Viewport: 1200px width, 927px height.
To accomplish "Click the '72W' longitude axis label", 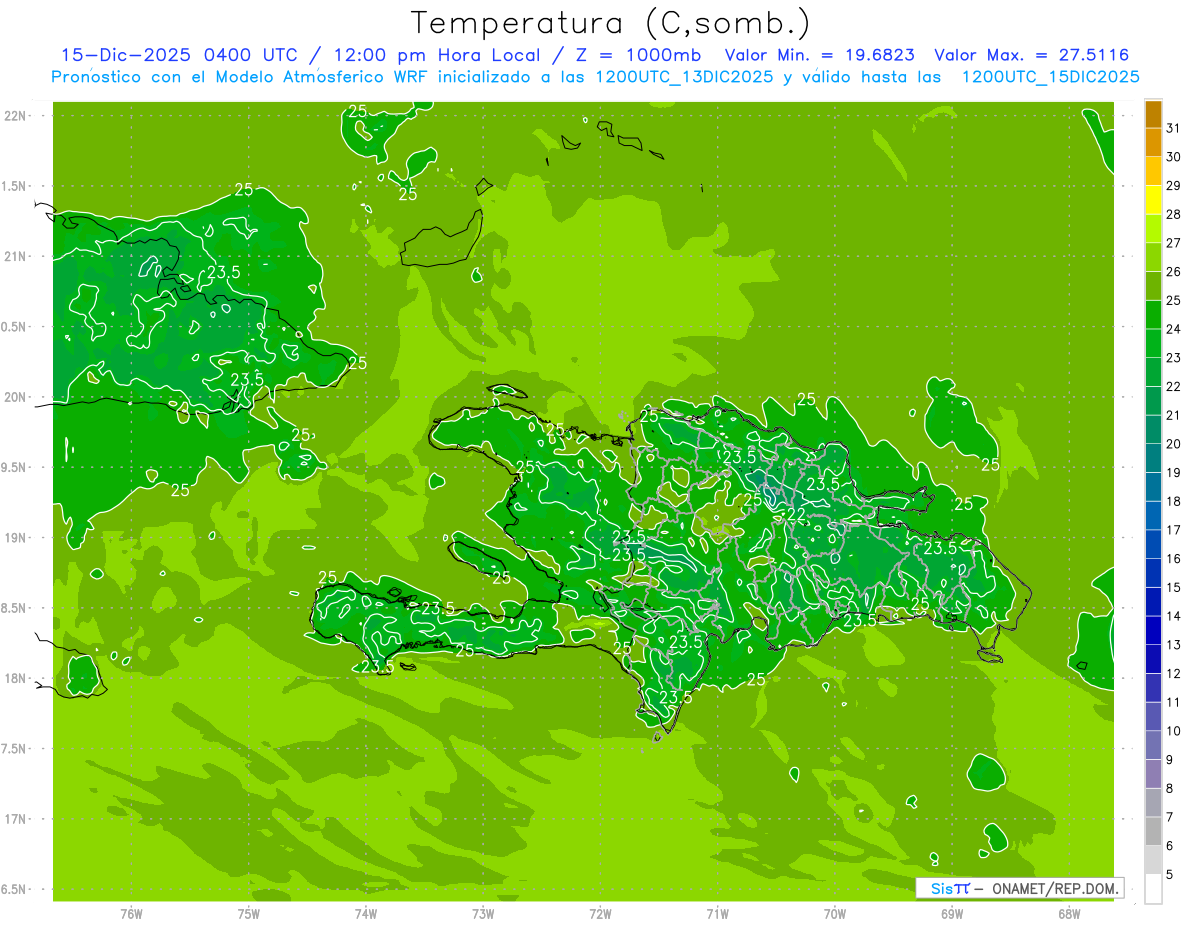I will coord(600,913).
